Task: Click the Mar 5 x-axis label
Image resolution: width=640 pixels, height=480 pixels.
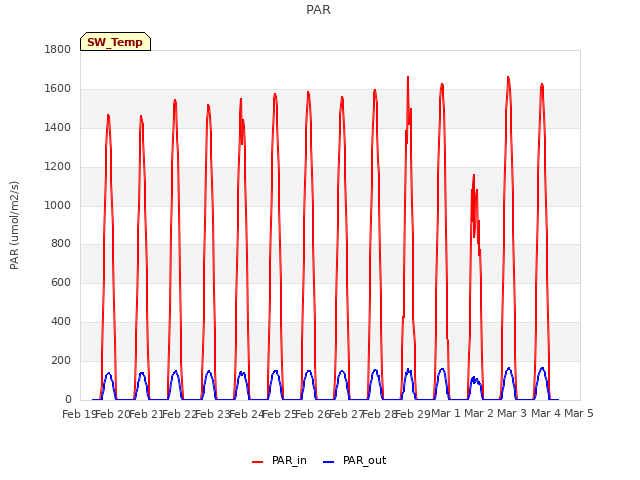Action: pyautogui.click(x=579, y=413)
